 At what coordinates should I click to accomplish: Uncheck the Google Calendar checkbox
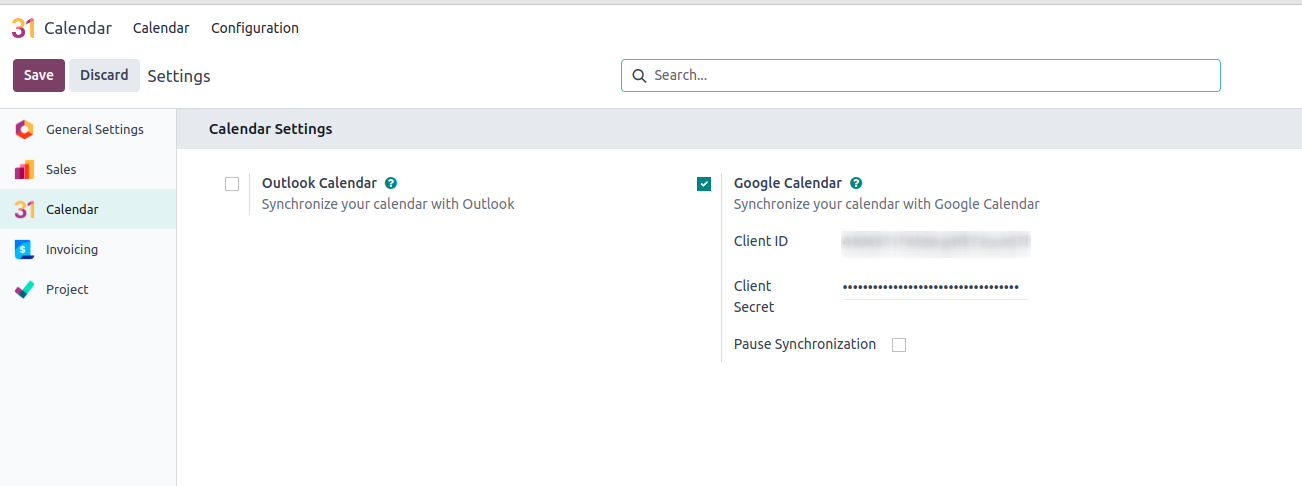point(704,184)
